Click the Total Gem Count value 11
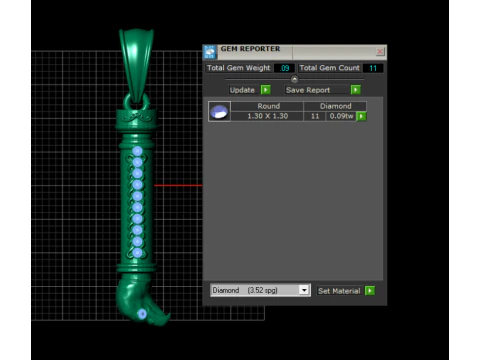The height and width of the screenshot is (360, 480). pyautogui.click(x=373, y=68)
